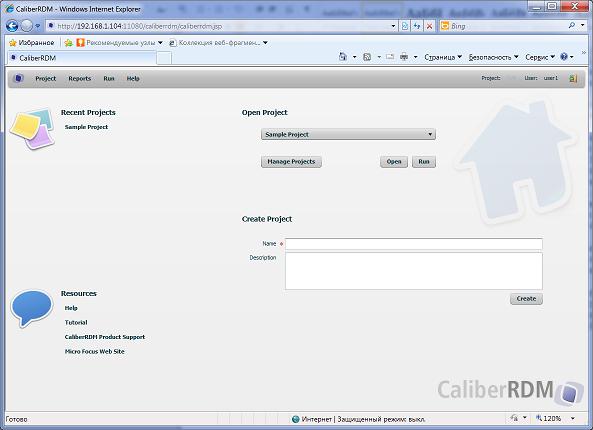Image resolution: width=593 pixels, height=430 pixels.
Task: Open address bar history dropdown arrow
Action: pos(393,26)
